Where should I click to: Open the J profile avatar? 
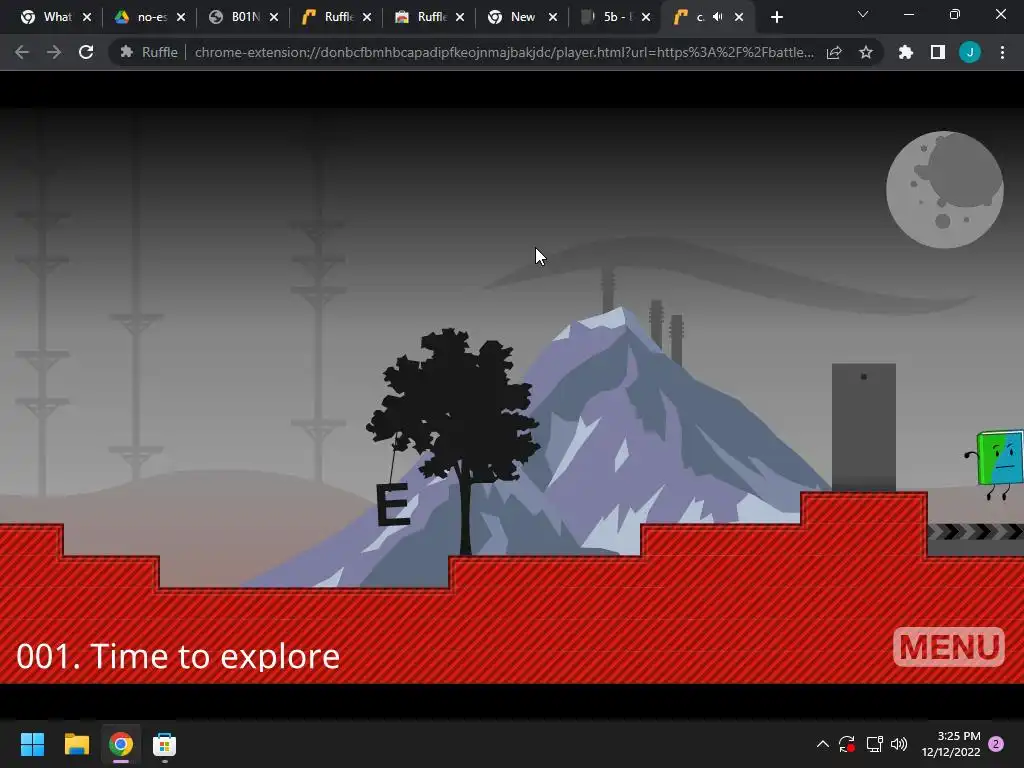pyautogui.click(x=970, y=52)
